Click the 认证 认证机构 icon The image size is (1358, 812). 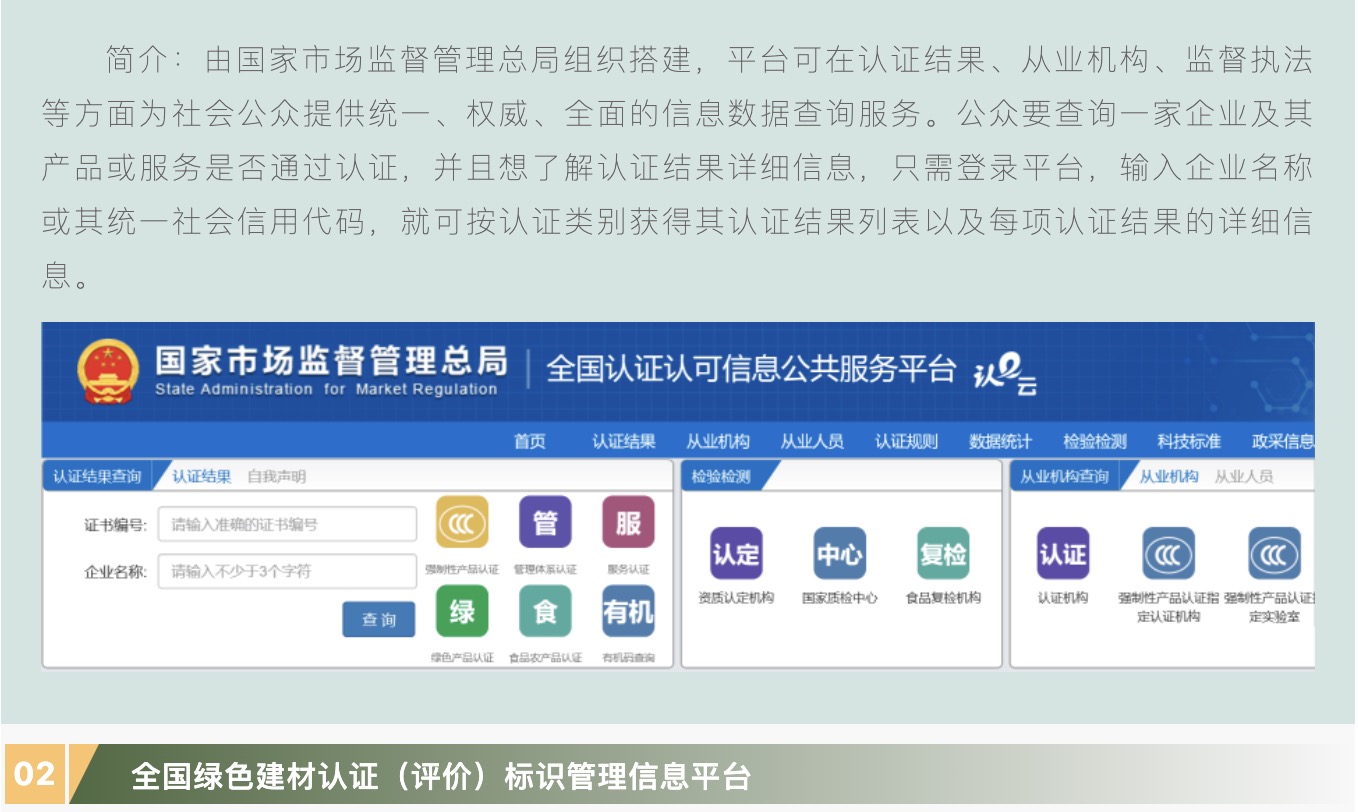point(1062,554)
